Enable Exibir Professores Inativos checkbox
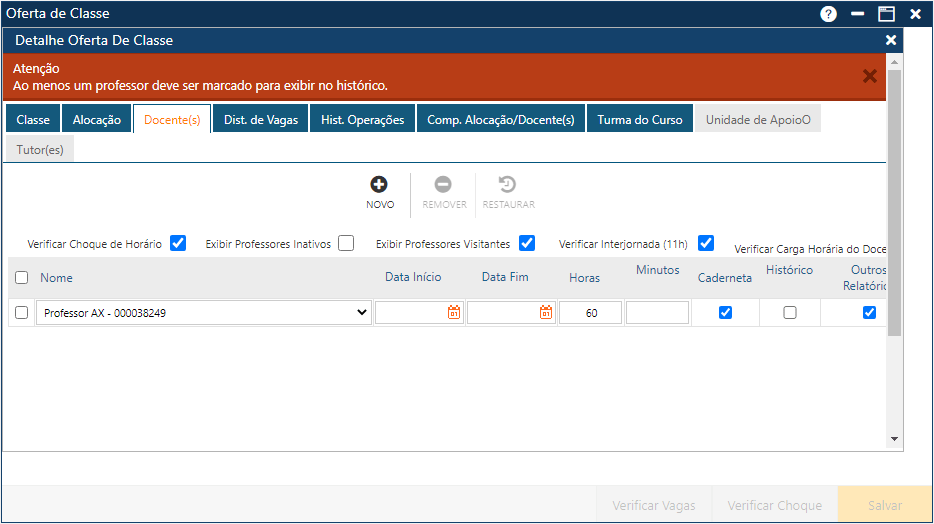The height and width of the screenshot is (524, 934). point(346,243)
